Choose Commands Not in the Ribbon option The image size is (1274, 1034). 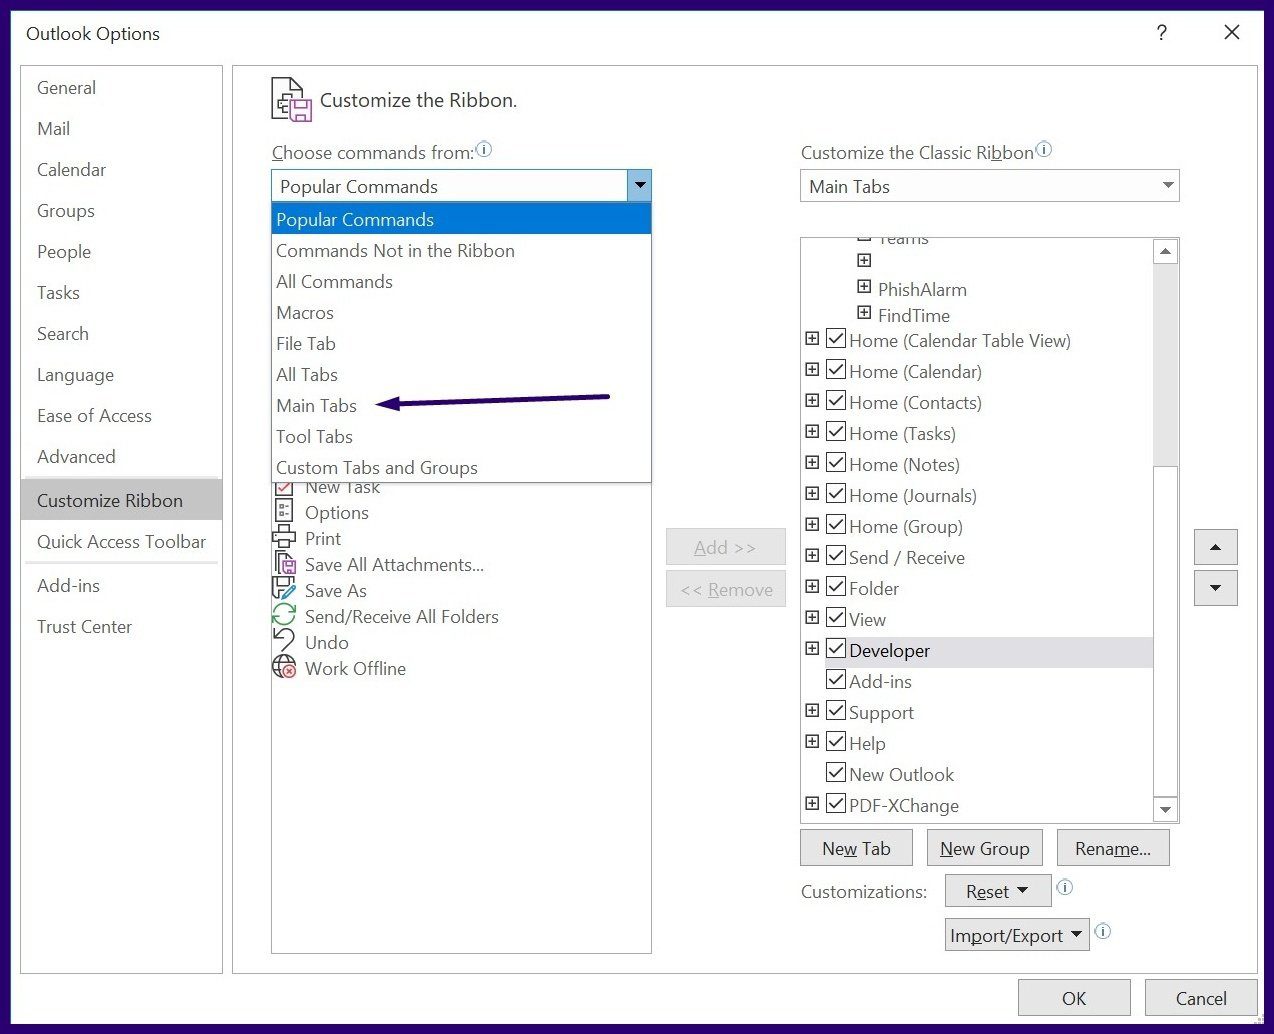[x=395, y=250]
